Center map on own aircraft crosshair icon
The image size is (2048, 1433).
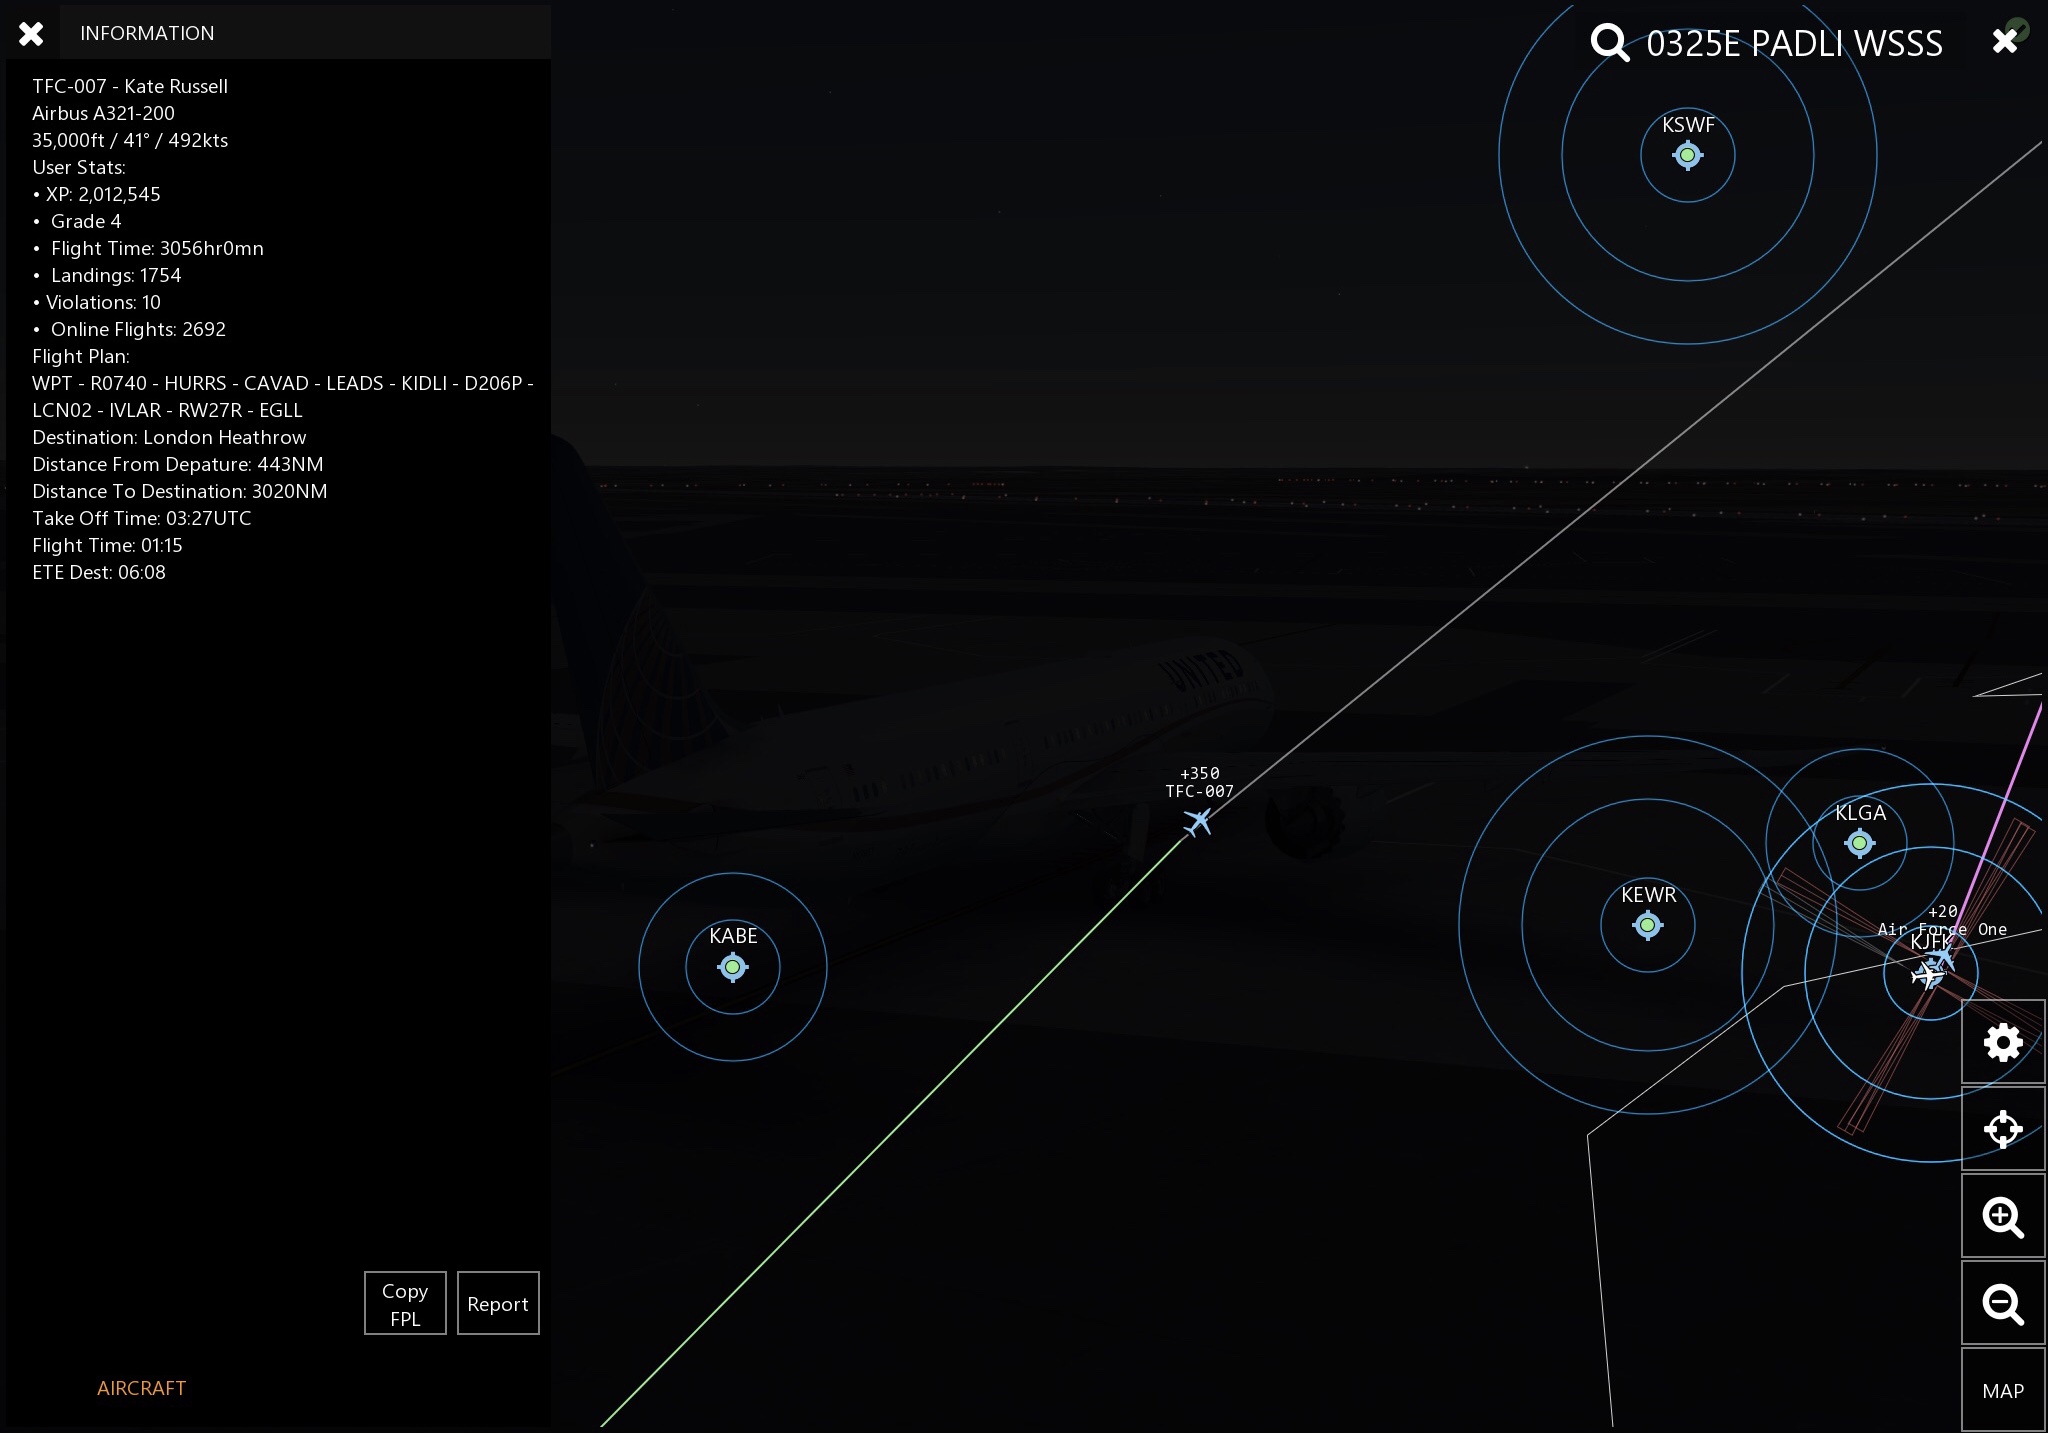coord(2002,1129)
